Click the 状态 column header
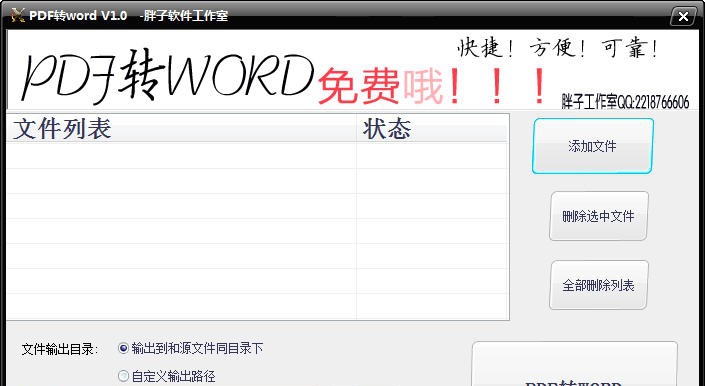 pos(432,129)
